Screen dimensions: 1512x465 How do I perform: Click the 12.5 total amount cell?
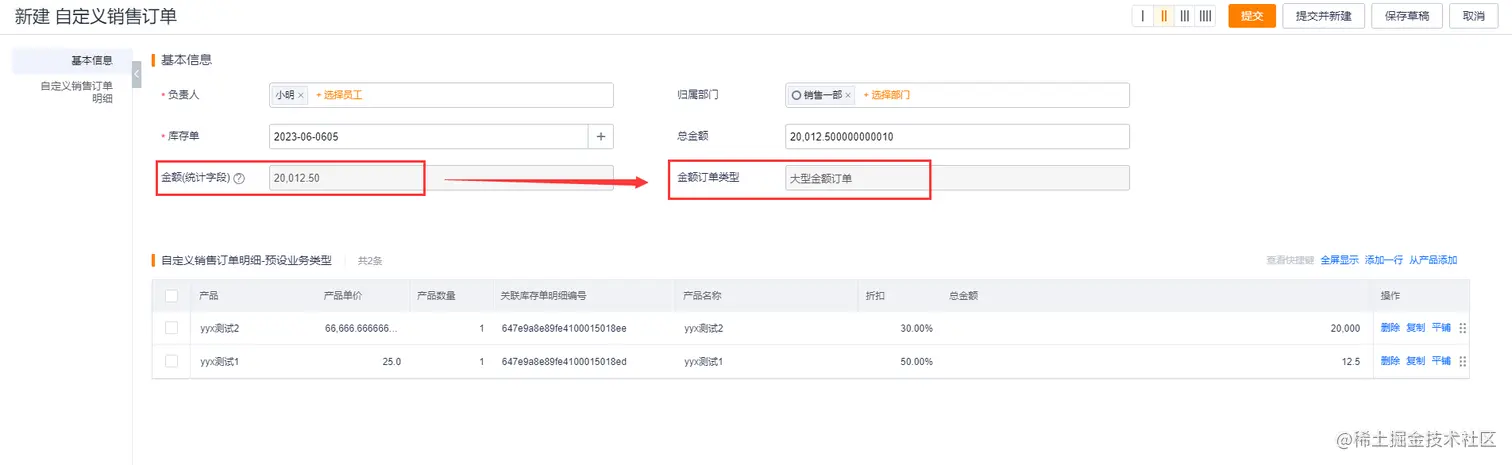tap(1350, 361)
